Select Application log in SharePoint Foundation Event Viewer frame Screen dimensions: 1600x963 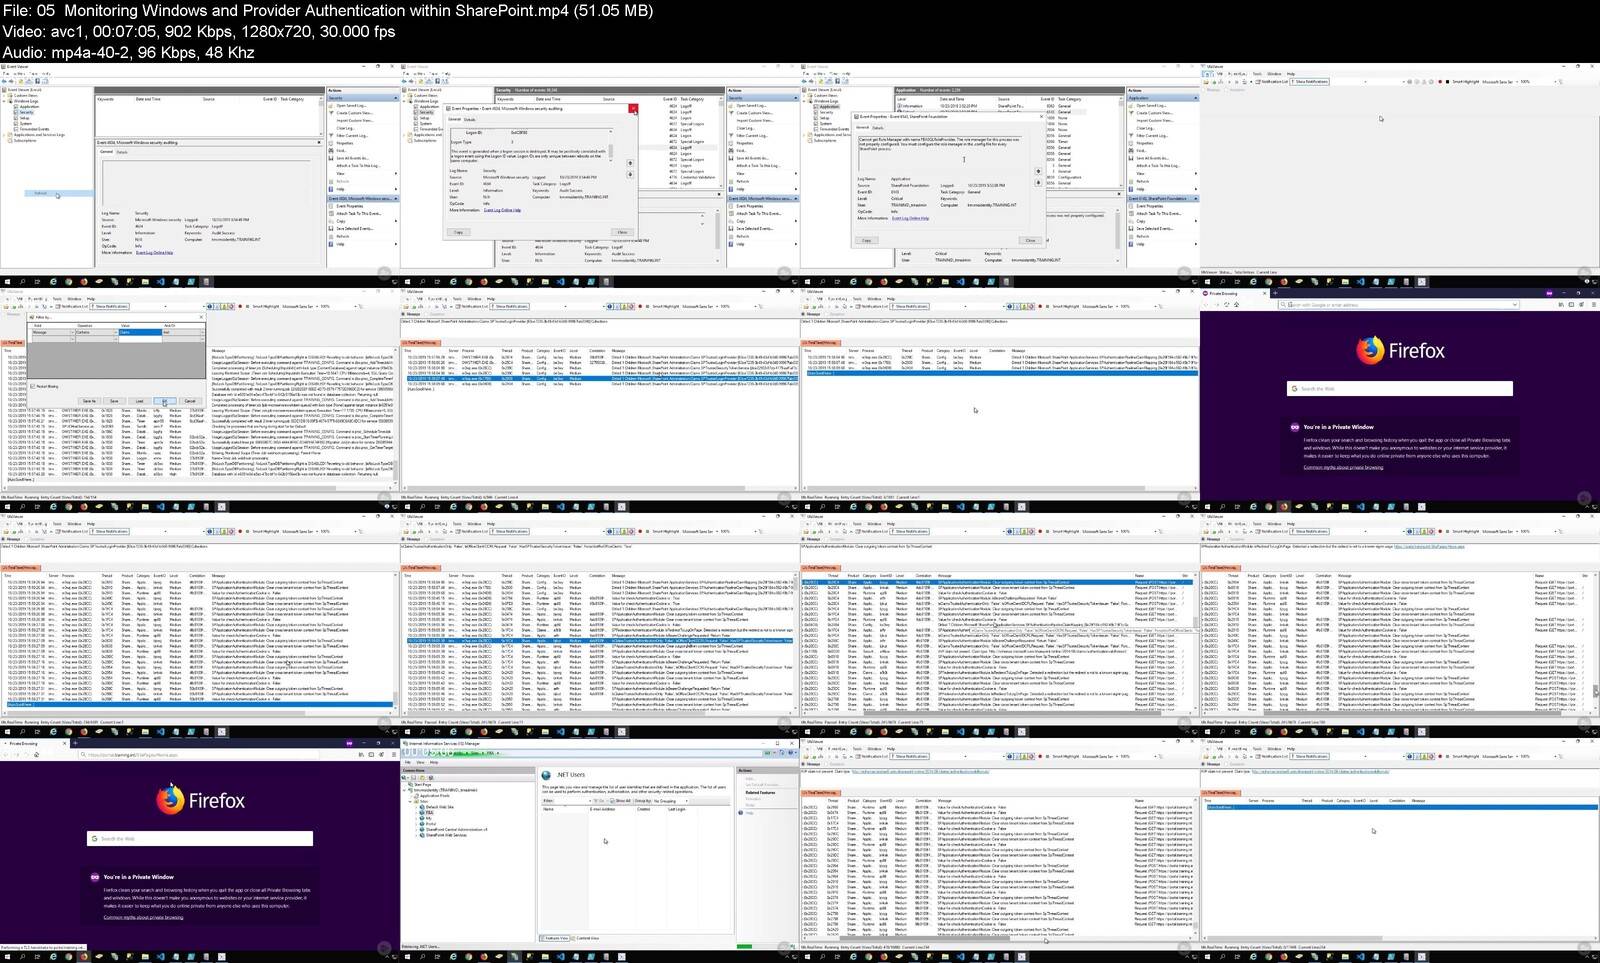[x=829, y=106]
